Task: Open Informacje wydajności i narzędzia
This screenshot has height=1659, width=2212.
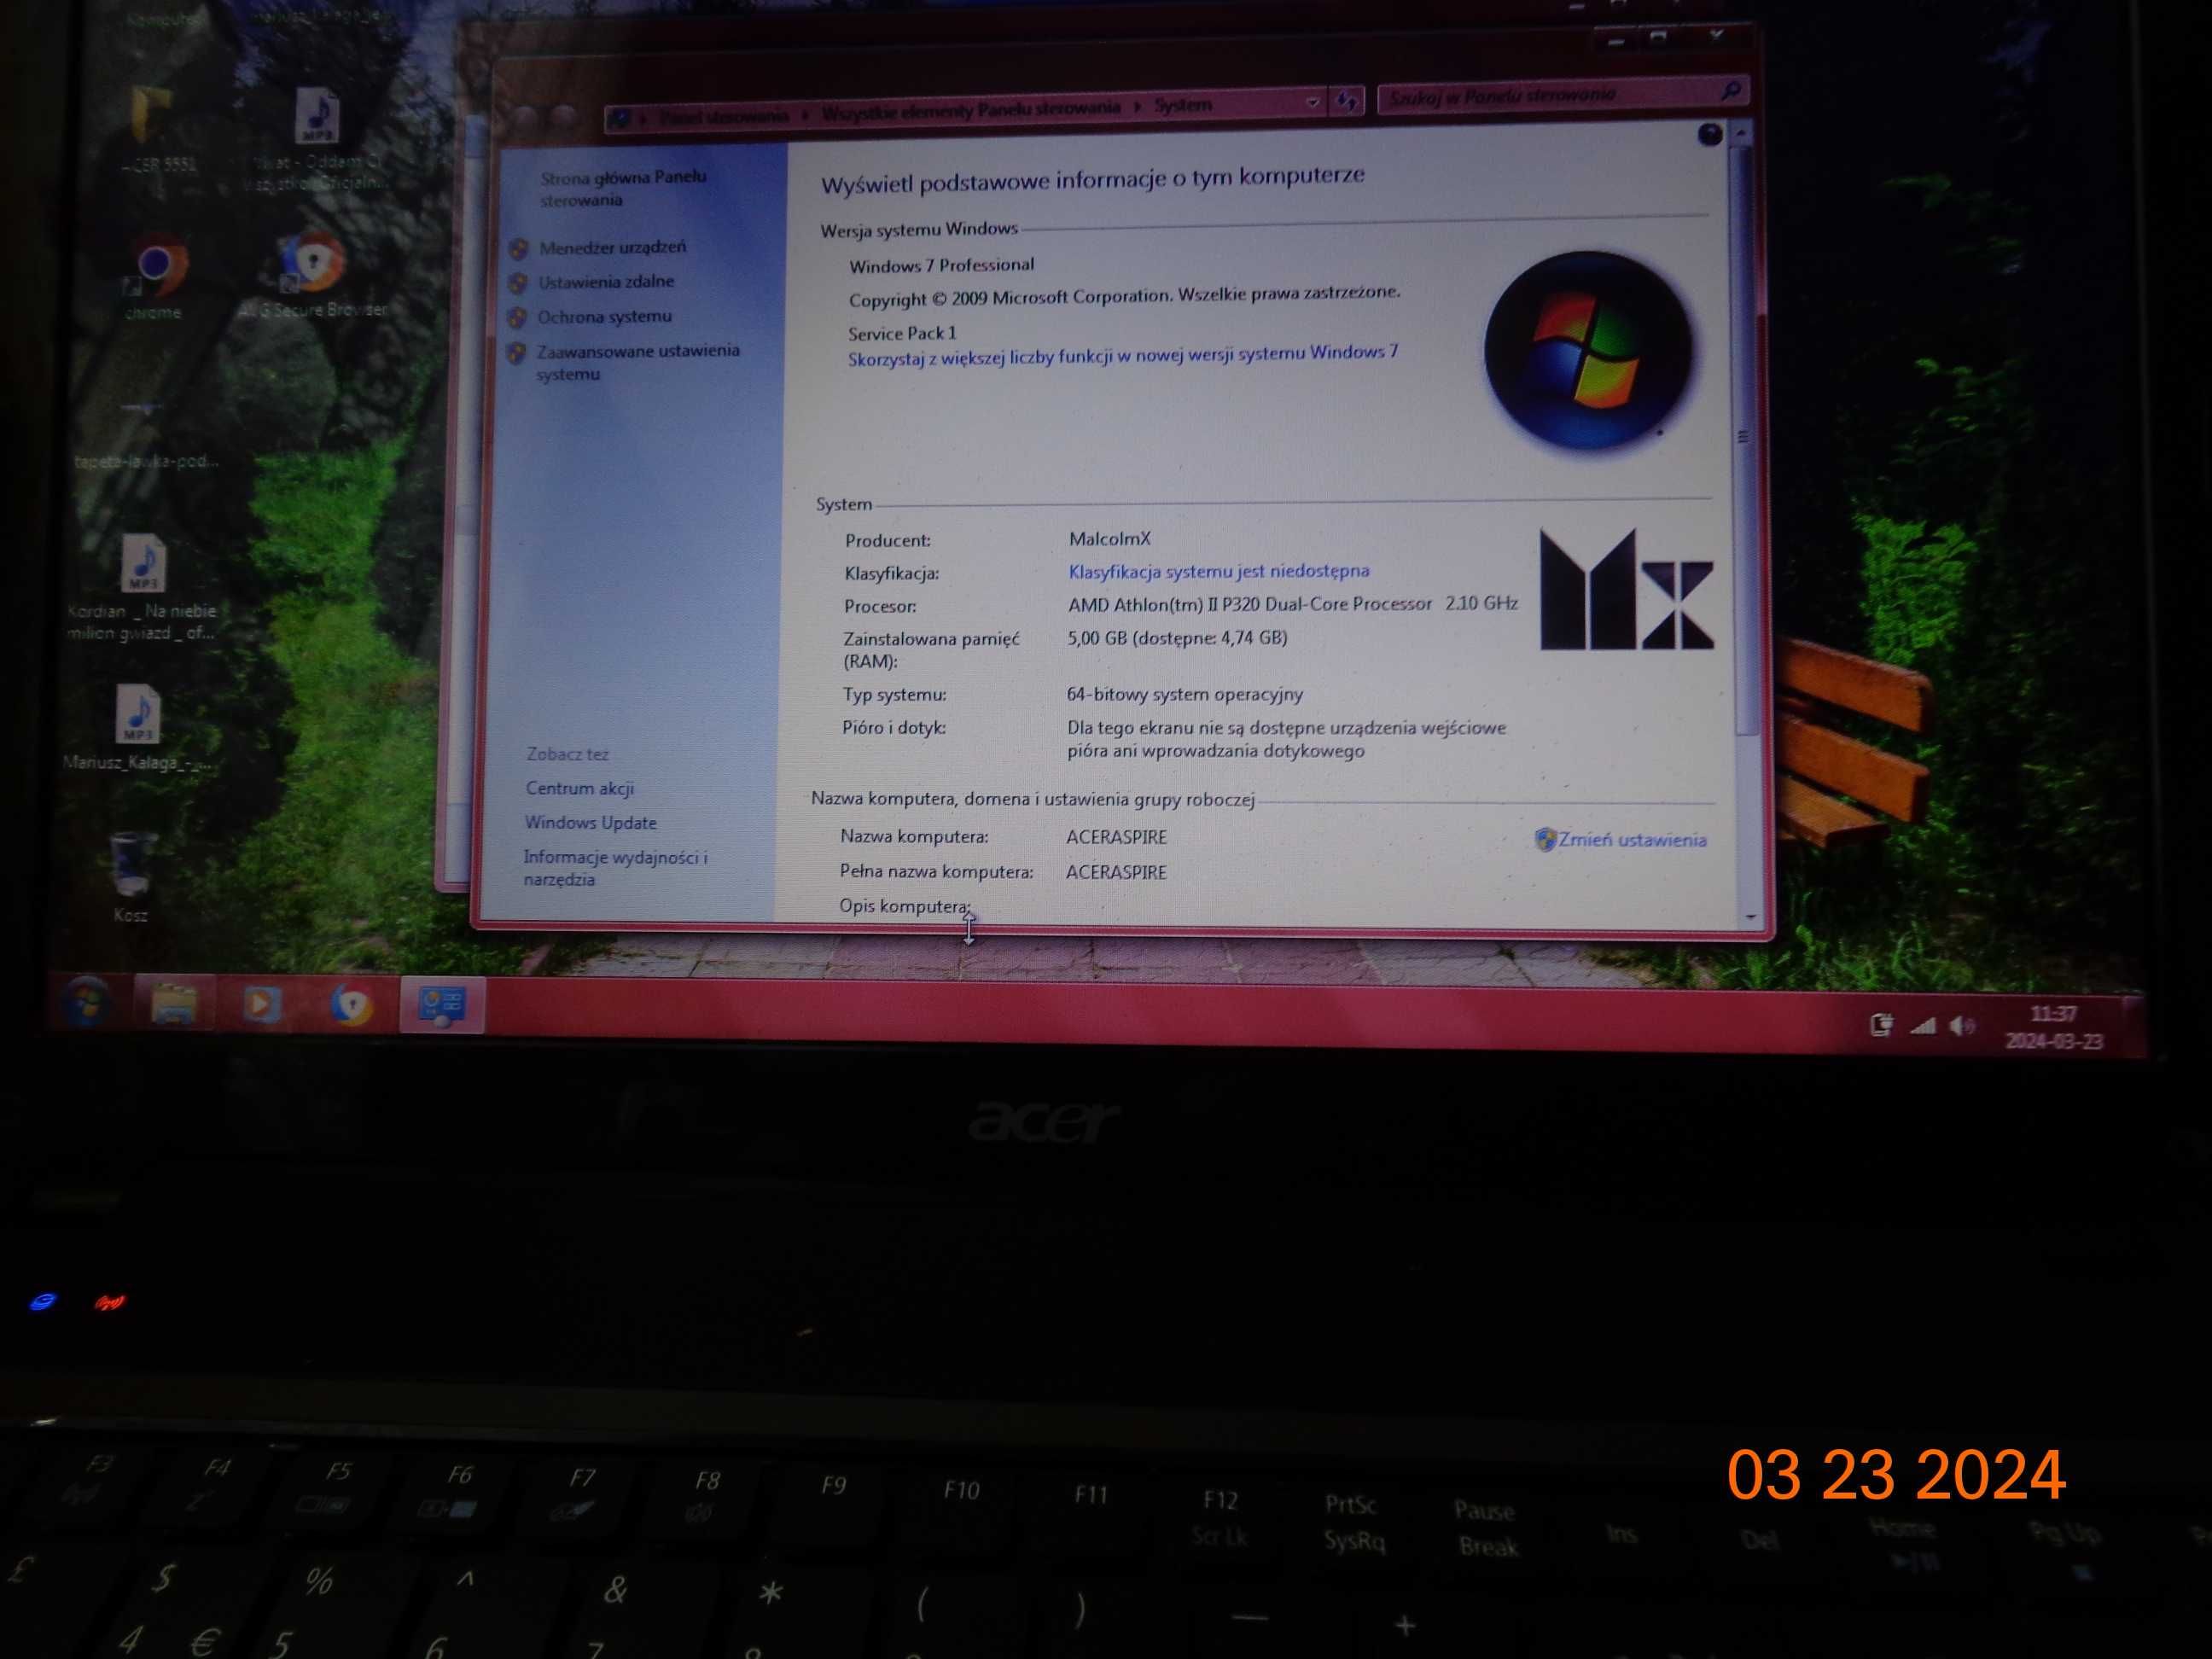Action: tap(615, 868)
